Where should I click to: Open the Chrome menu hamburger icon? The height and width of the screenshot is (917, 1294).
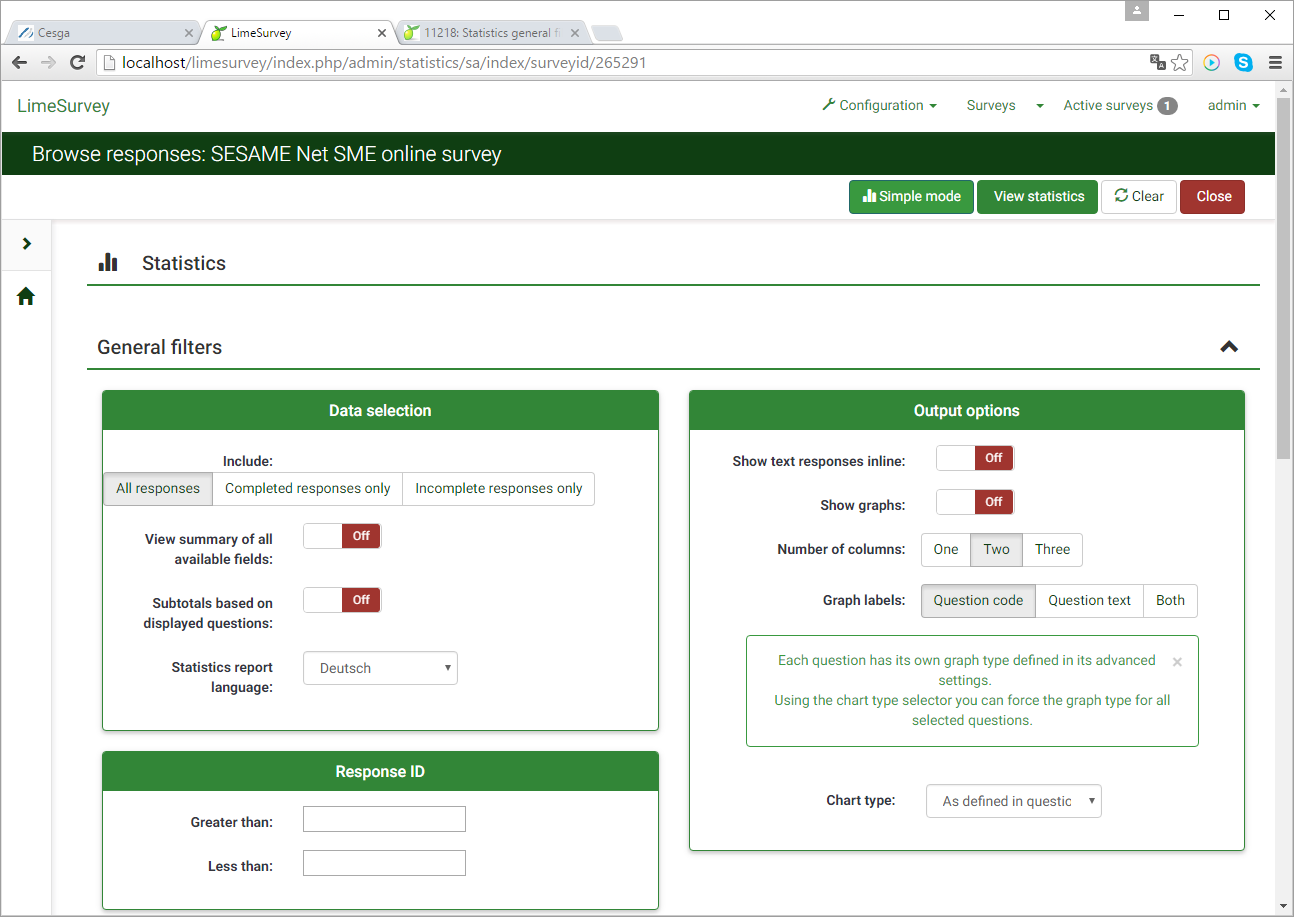pos(1275,63)
